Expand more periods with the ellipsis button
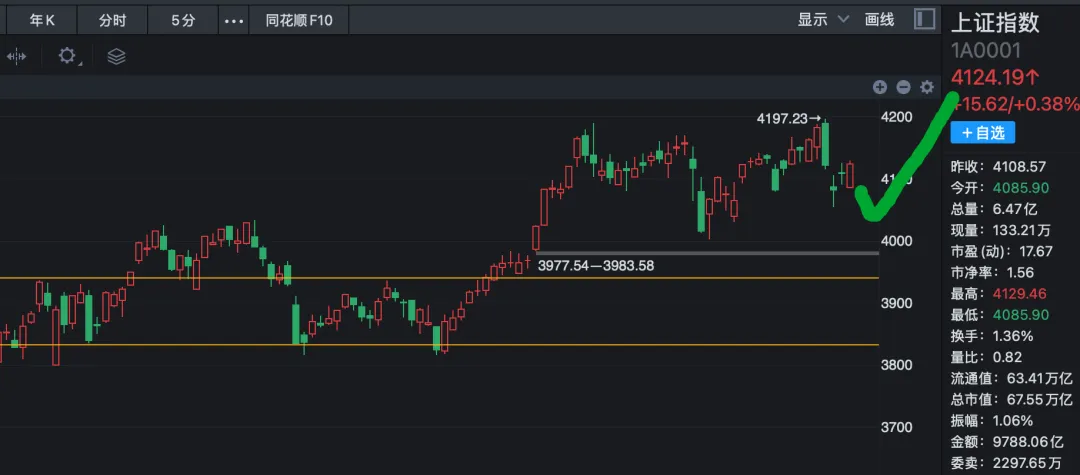 [234, 20]
